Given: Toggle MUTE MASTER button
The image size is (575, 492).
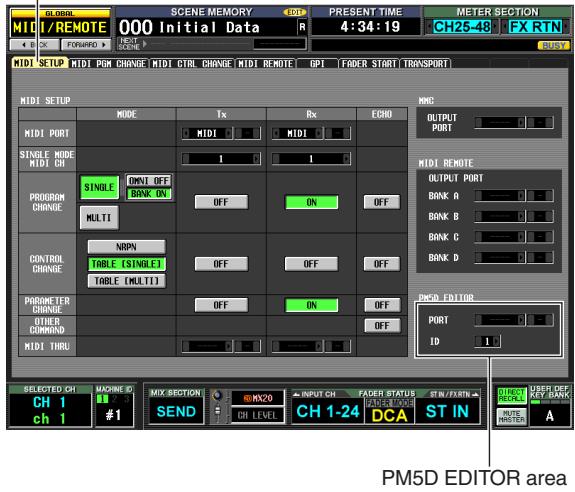Looking at the screenshot, I should click(x=512, y=417).
